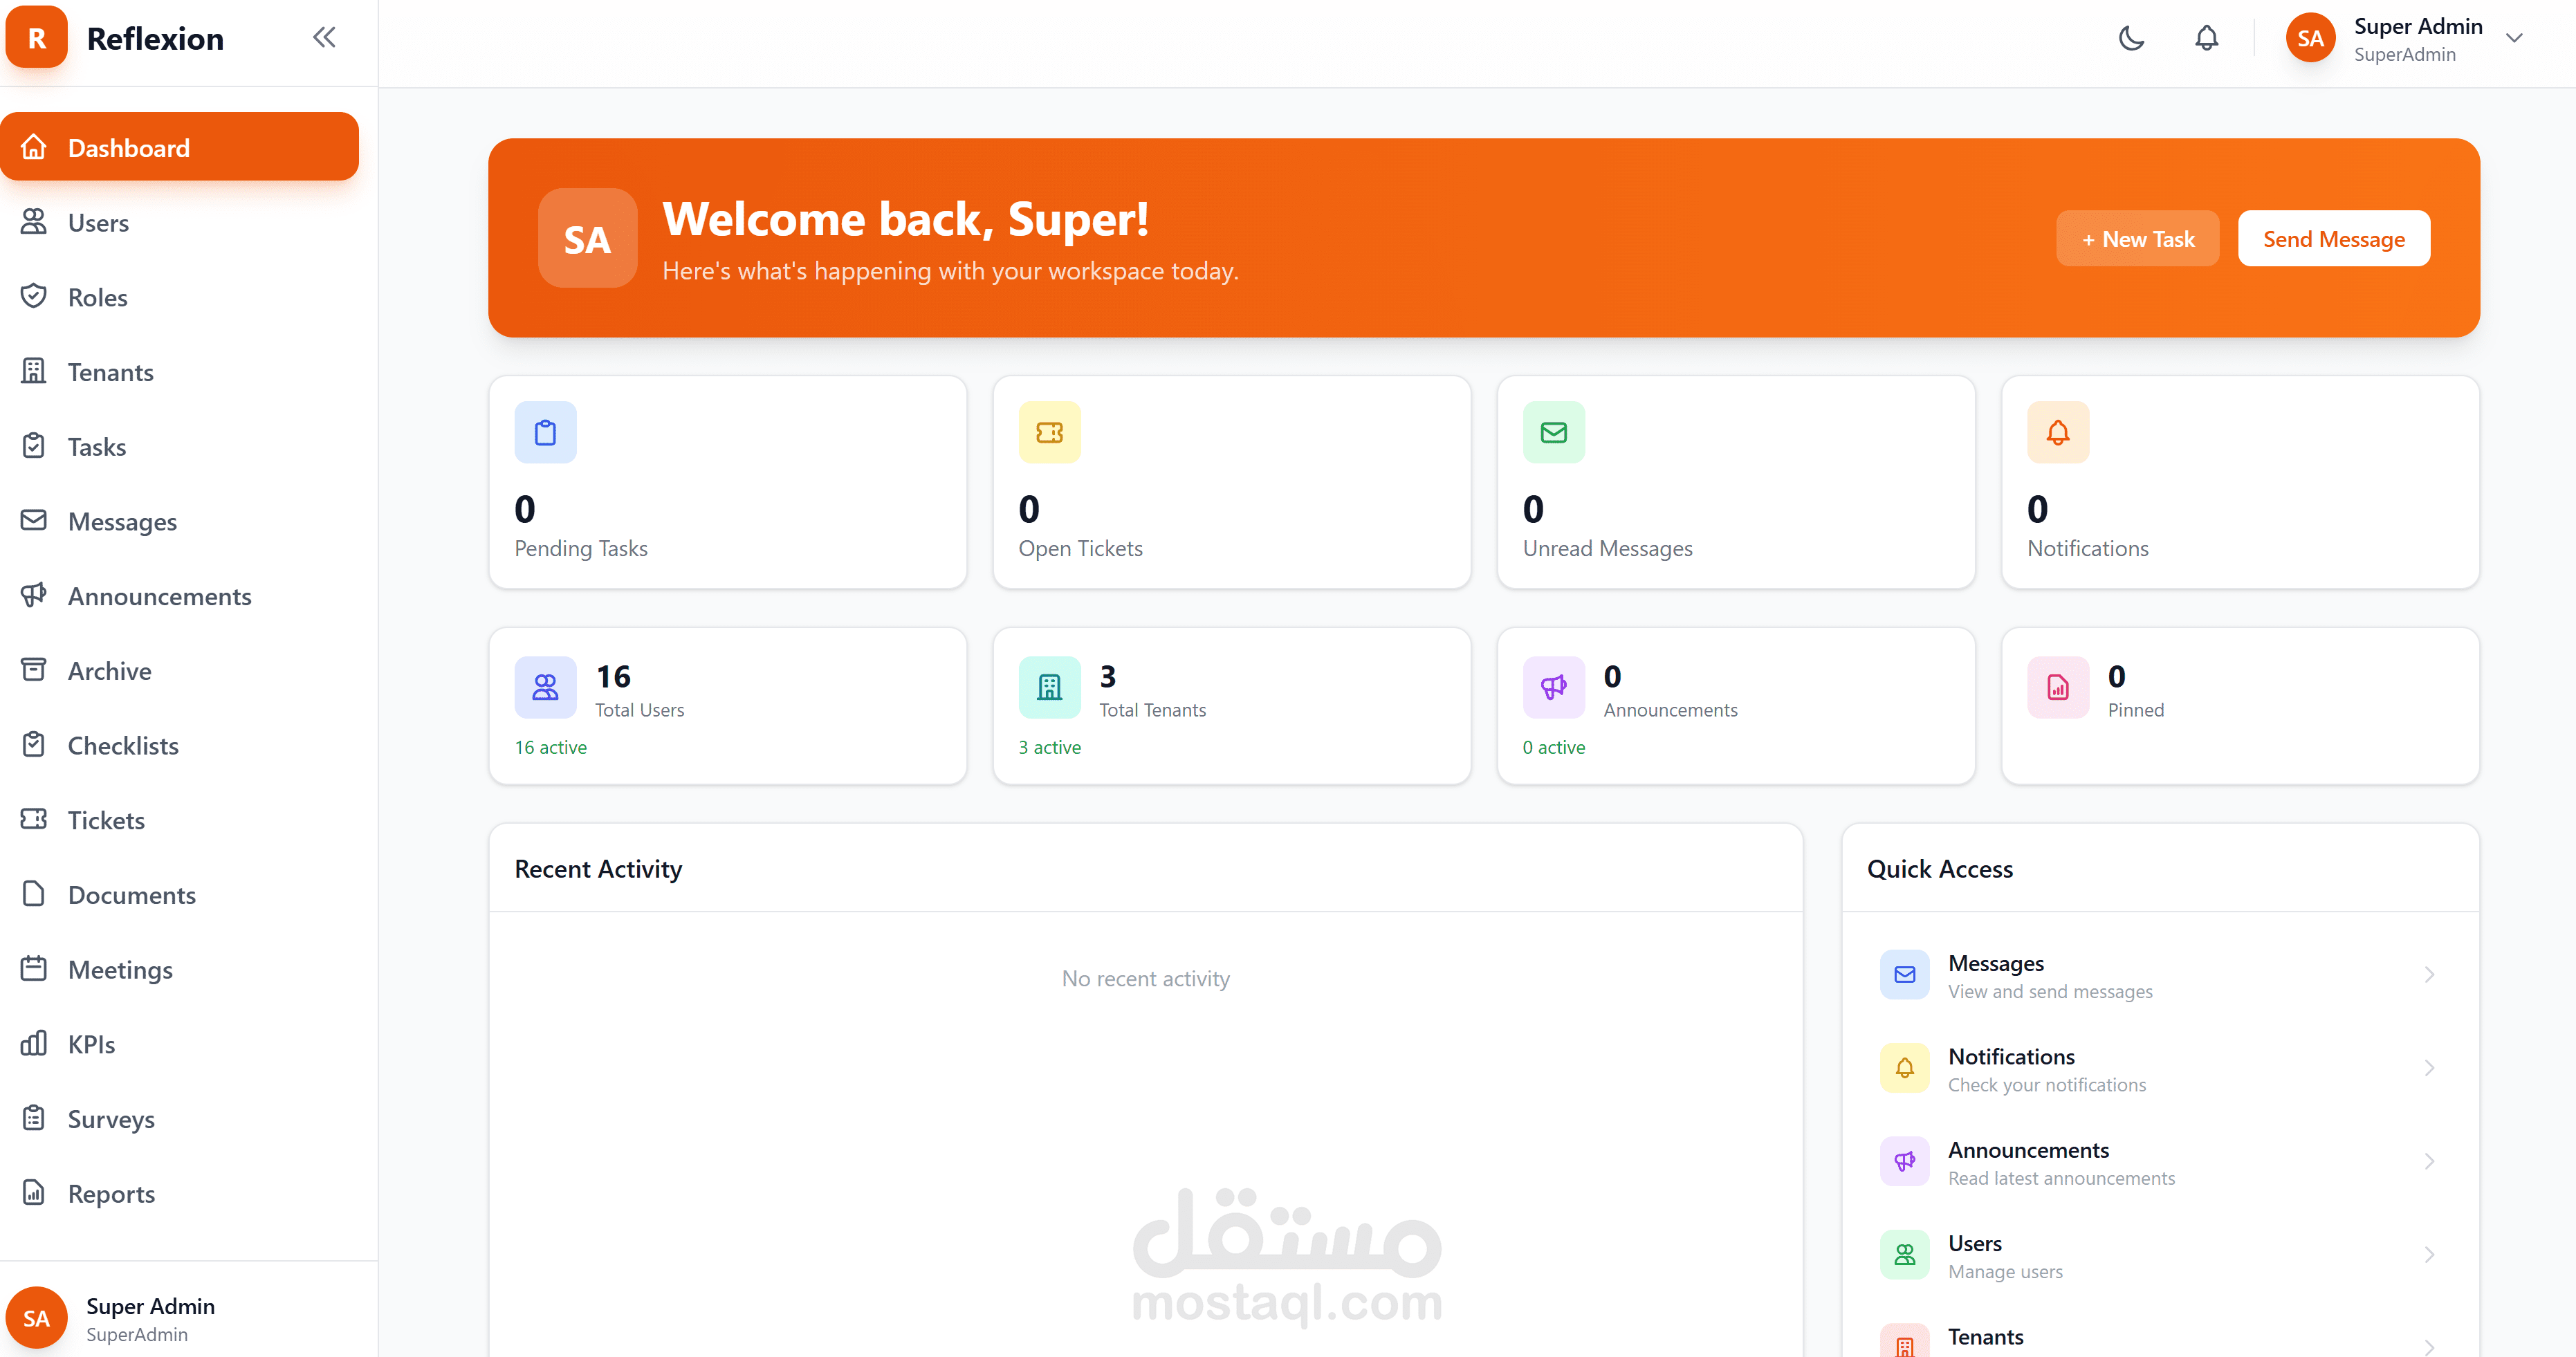Click the Pinned document icon
This screenshot has height=1357, width=2576.
(x=2057, y=687)
